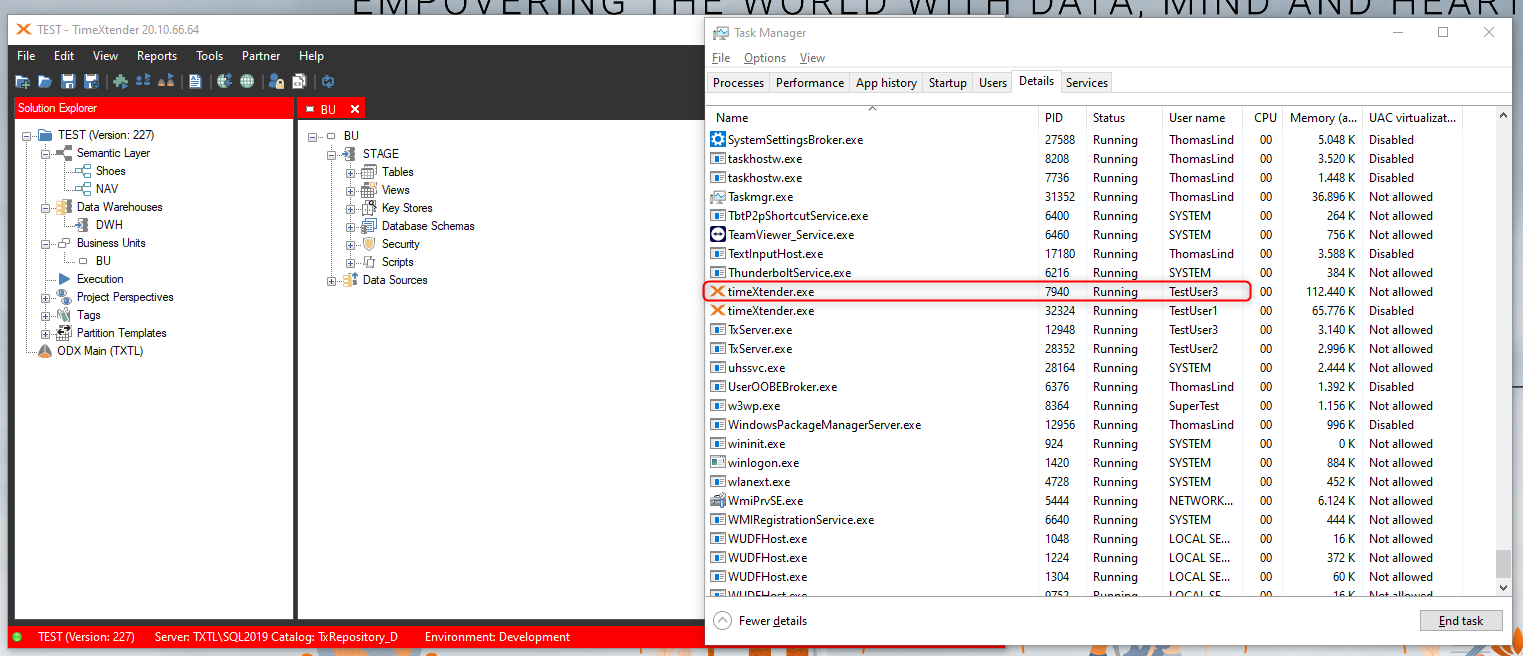Expand the Views node
The image size is (1523, 656).
[351, 190]
